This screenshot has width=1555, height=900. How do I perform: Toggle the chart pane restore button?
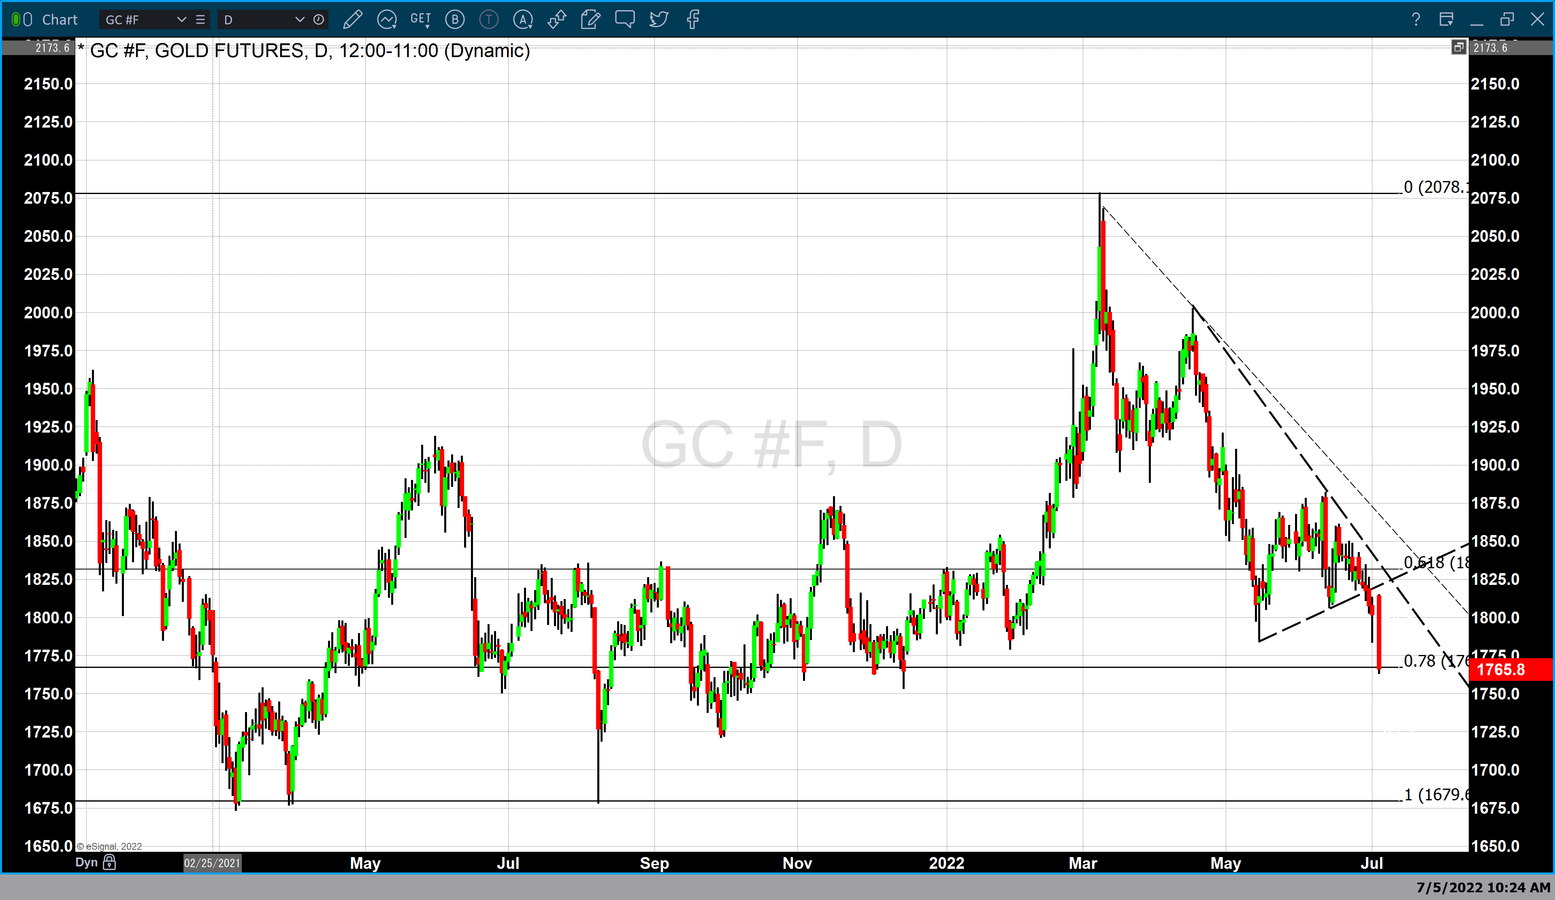1459,47
